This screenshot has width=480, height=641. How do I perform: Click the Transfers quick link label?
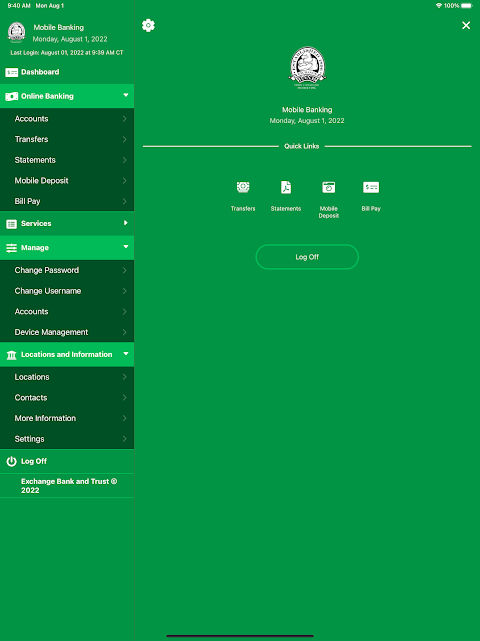click(x=243, y=208)
